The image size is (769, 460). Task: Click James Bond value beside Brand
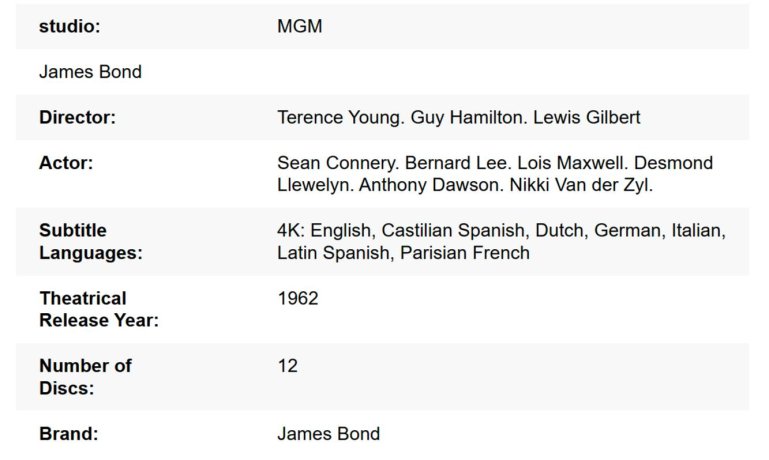pos(328,434)
